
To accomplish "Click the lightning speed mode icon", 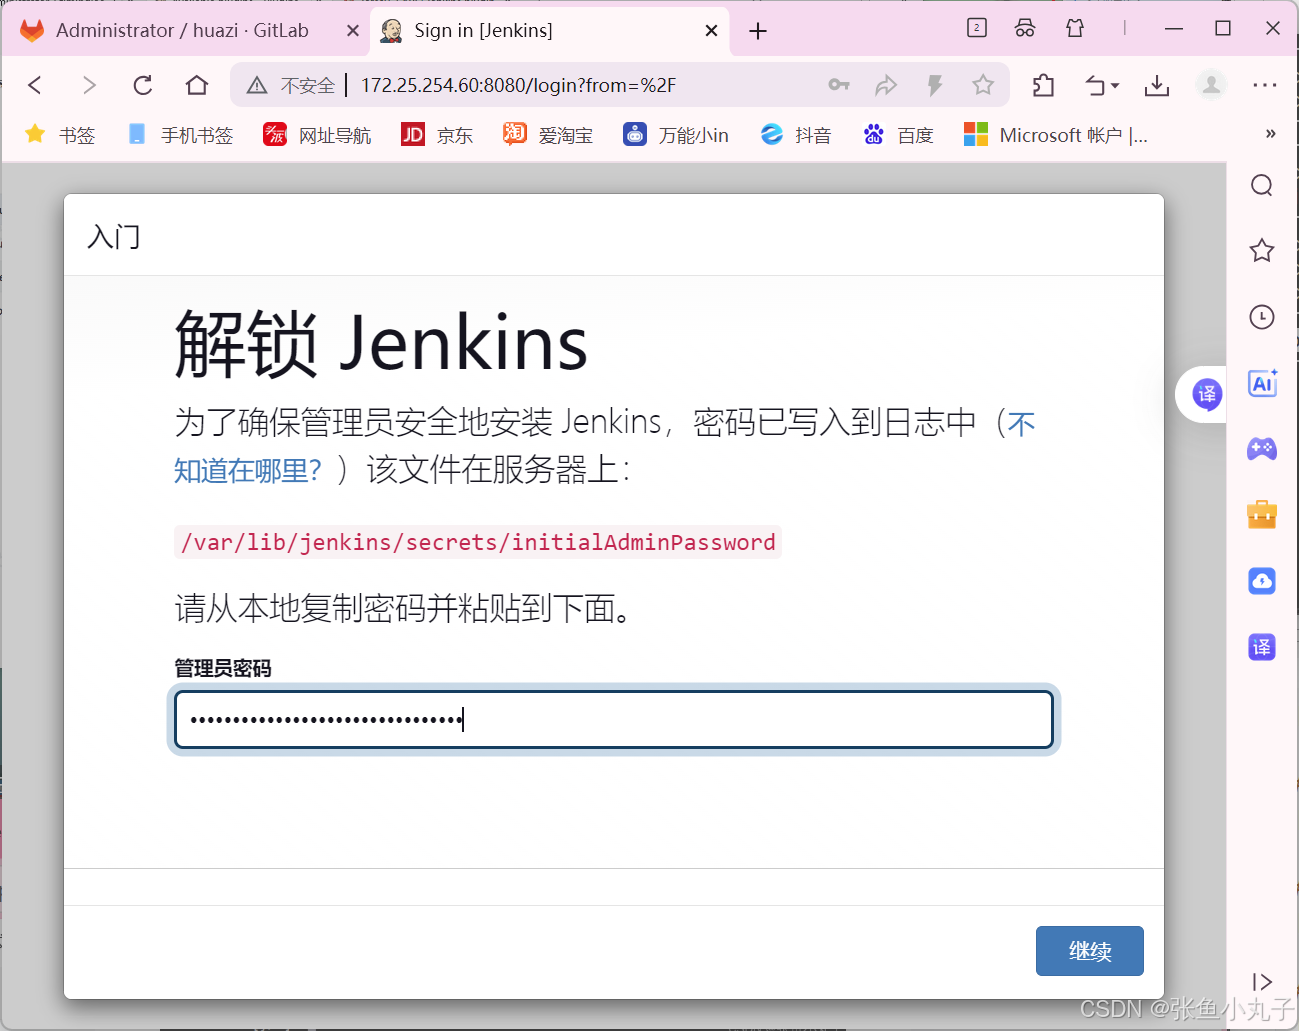I will 935,85.
